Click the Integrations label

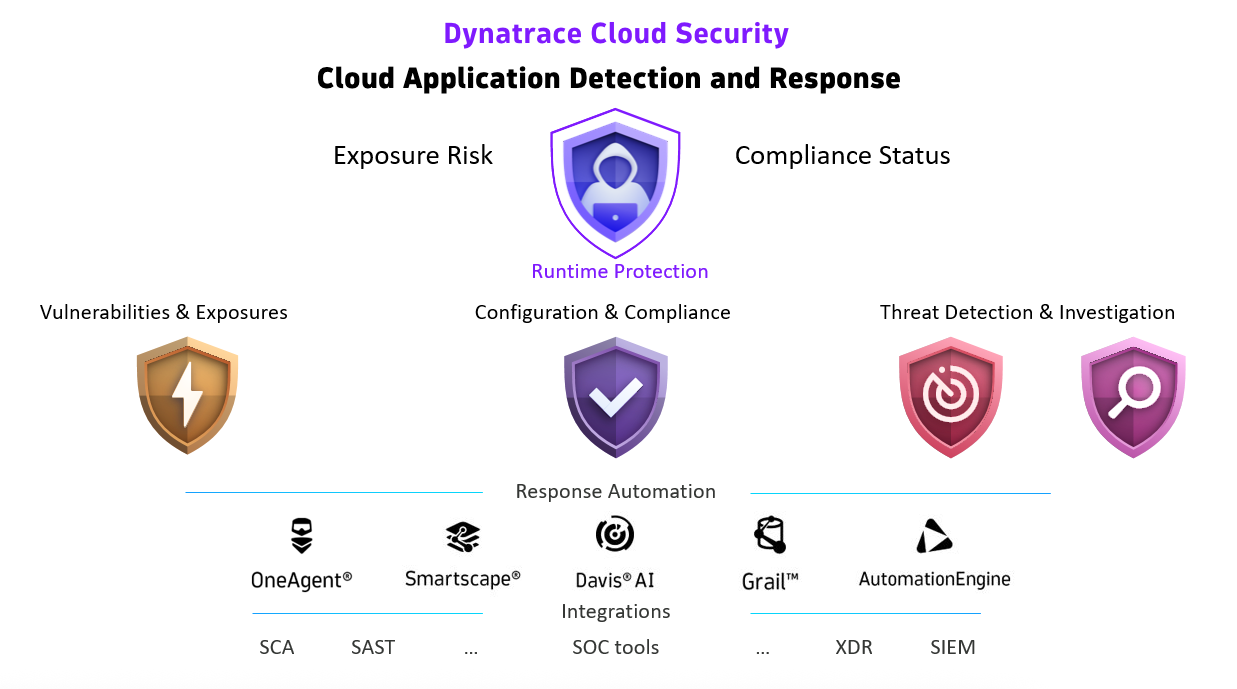point(615,611)
